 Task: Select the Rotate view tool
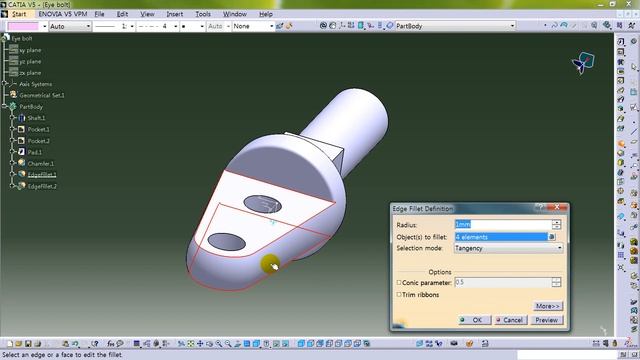pos(209,344)
